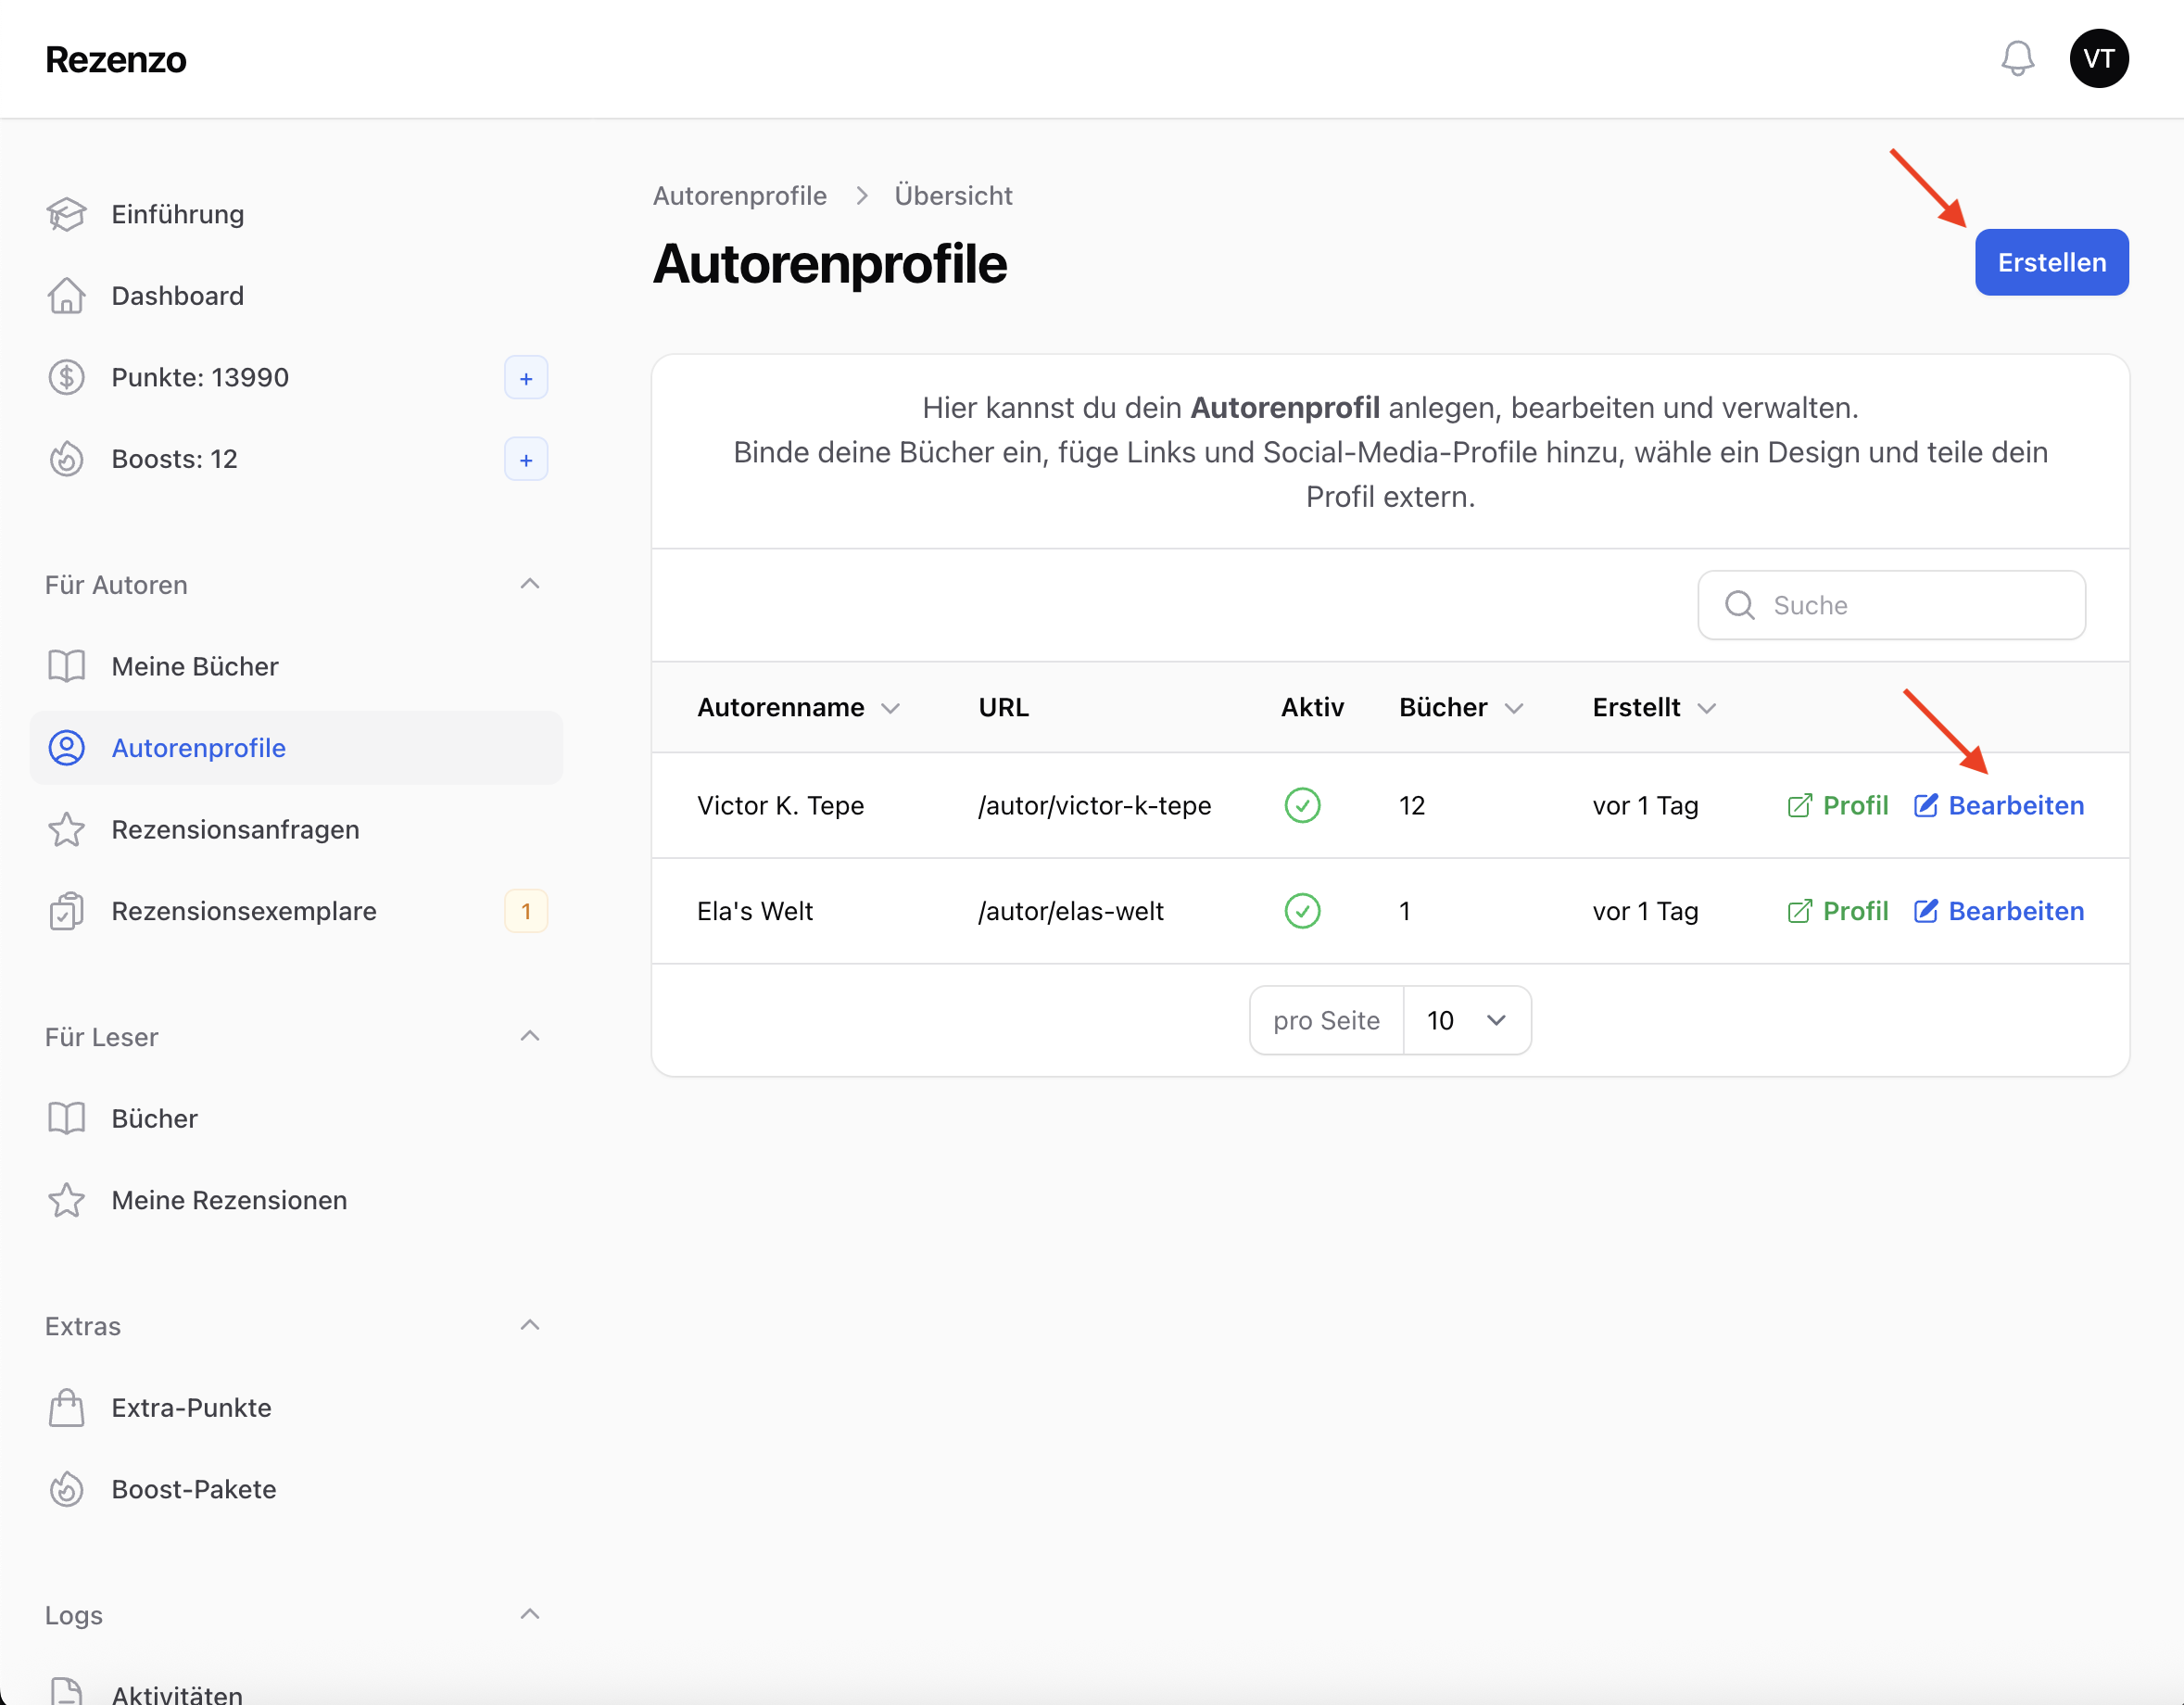Go to Rezensionsanfragen menu item
The image size is (2184, 1705).
point(234,829)
